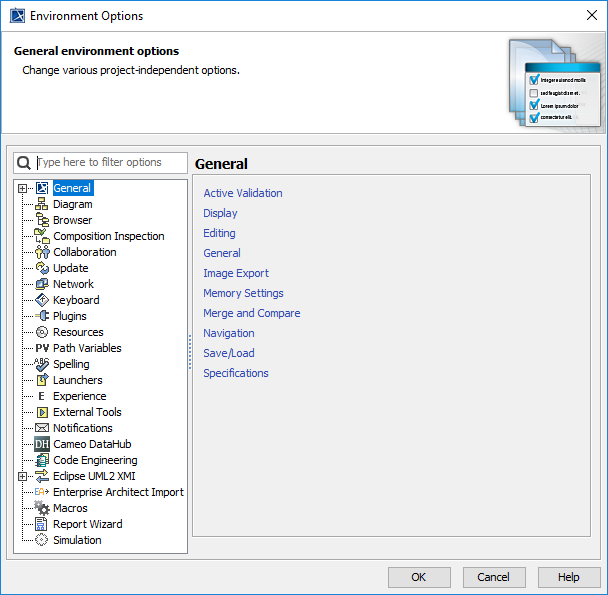Click the Code Engineering icon
The image size is (608, 595).
tap(42, 460)
